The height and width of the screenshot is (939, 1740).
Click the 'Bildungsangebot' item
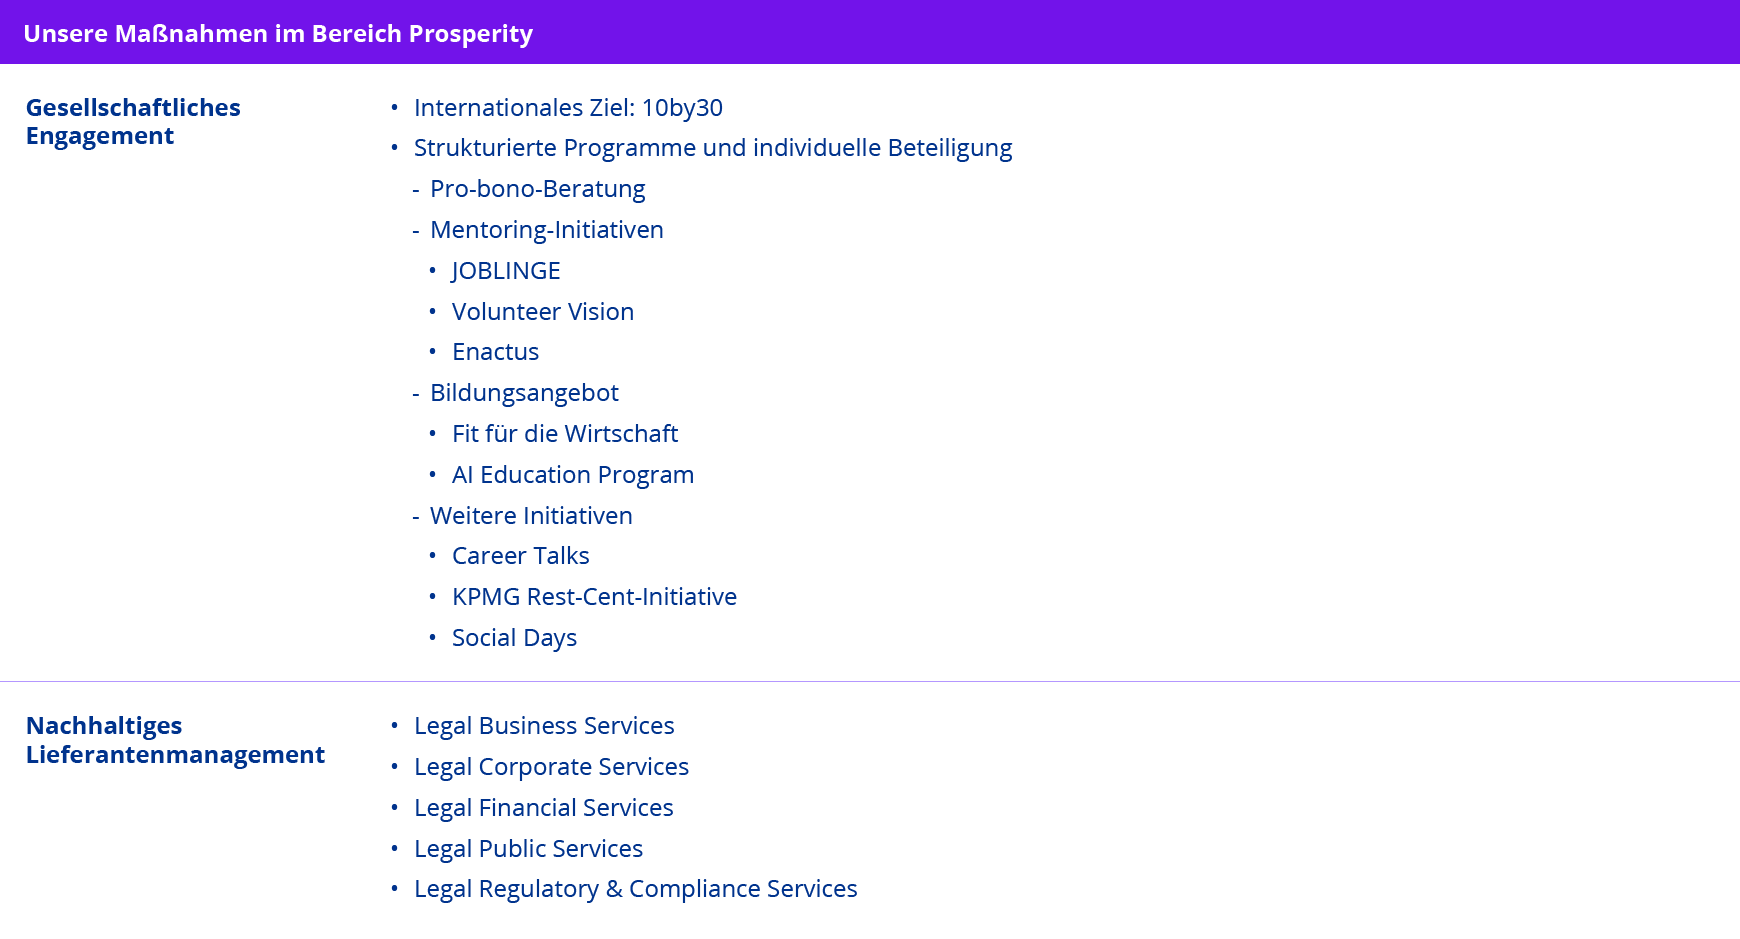point(524,393)
